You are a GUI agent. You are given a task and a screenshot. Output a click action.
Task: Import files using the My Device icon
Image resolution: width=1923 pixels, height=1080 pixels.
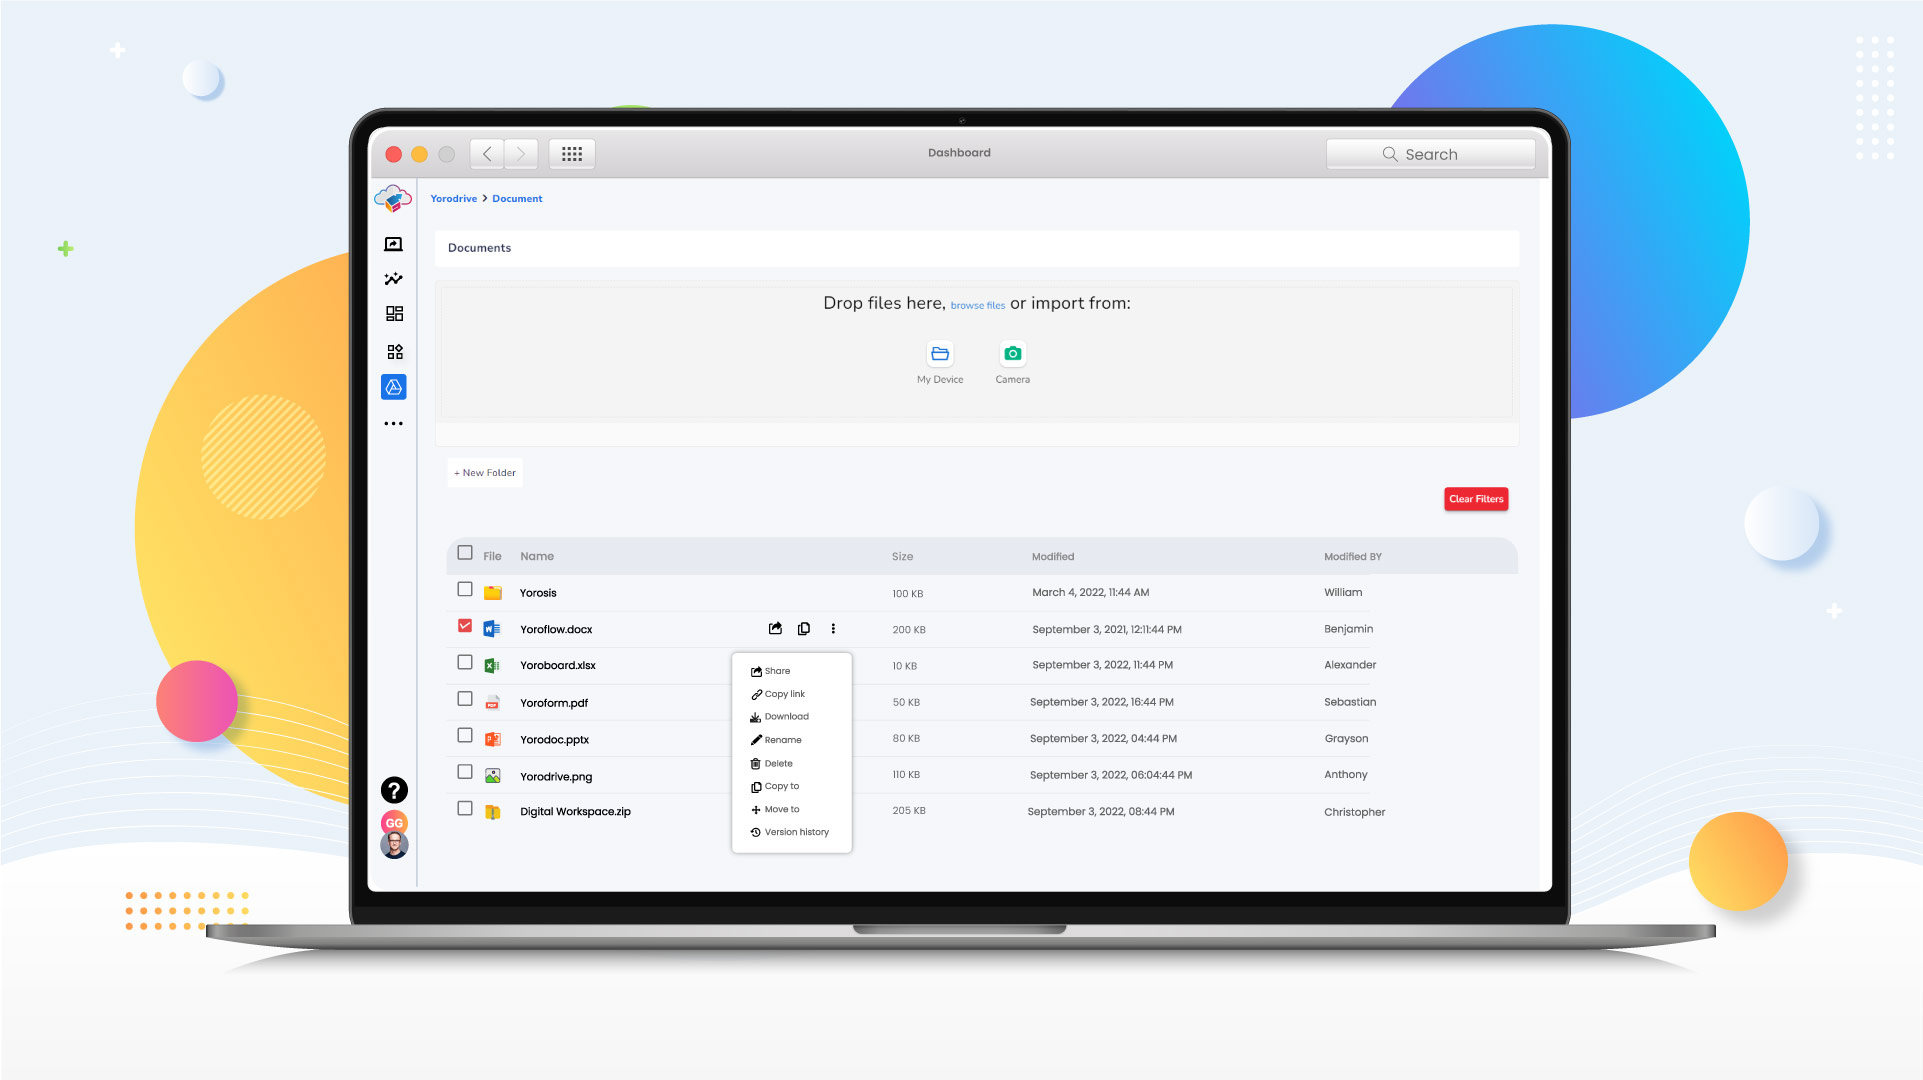tap(939, 353)
